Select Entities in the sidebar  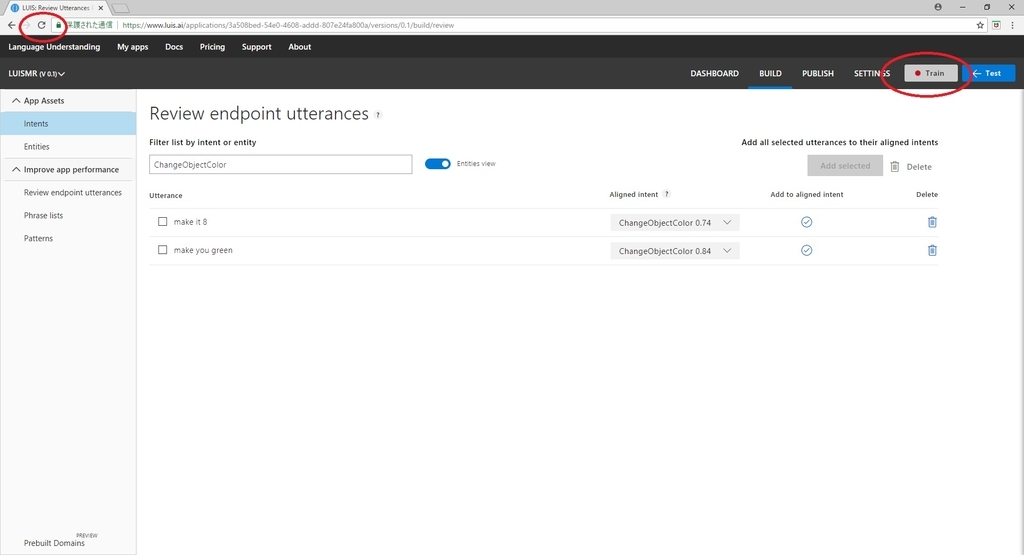coord(37,147)
